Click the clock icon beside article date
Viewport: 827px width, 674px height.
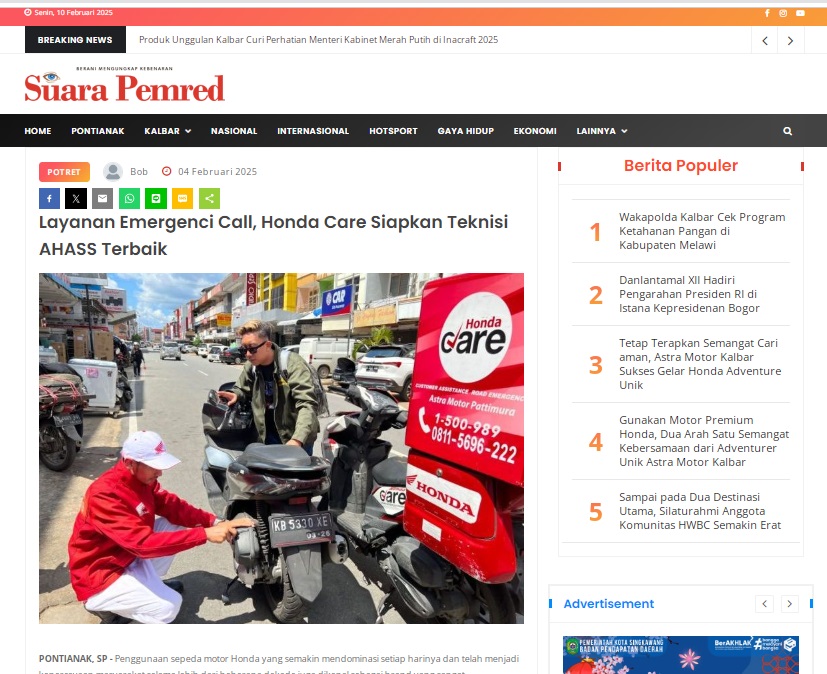point(167,171)
